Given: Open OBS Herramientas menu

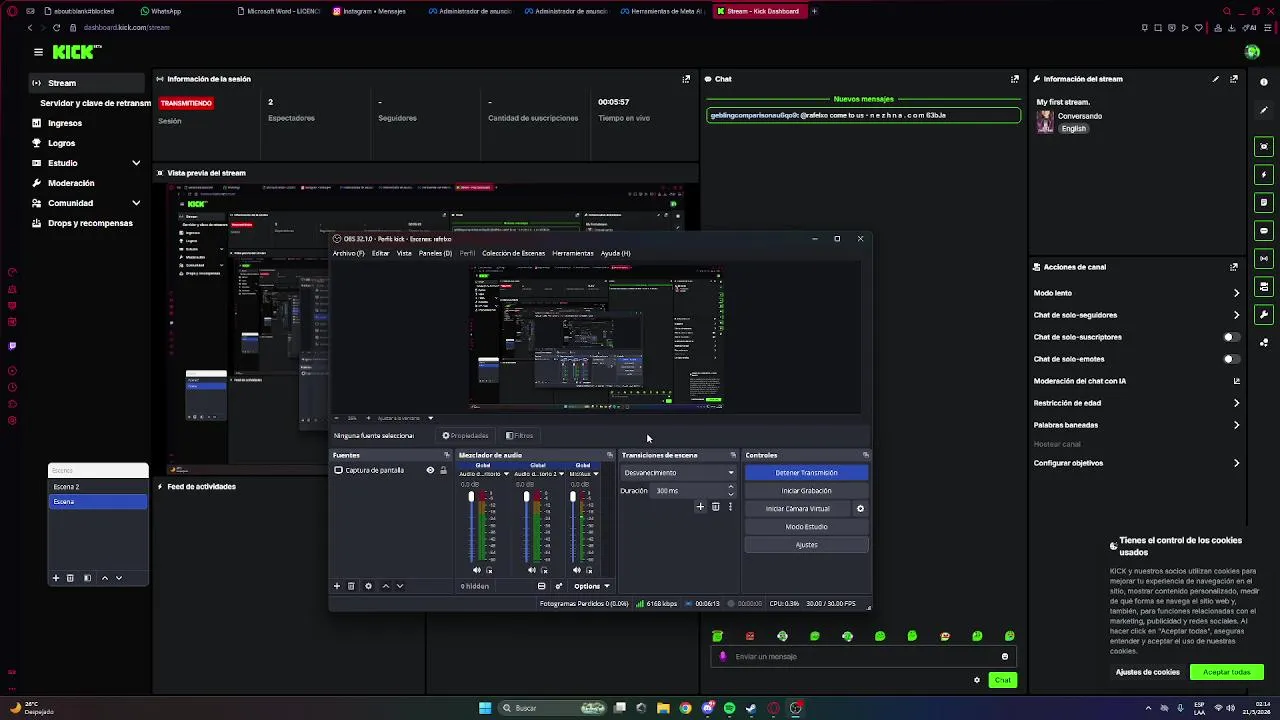Looking at the screenshot, I should (572, 253).
